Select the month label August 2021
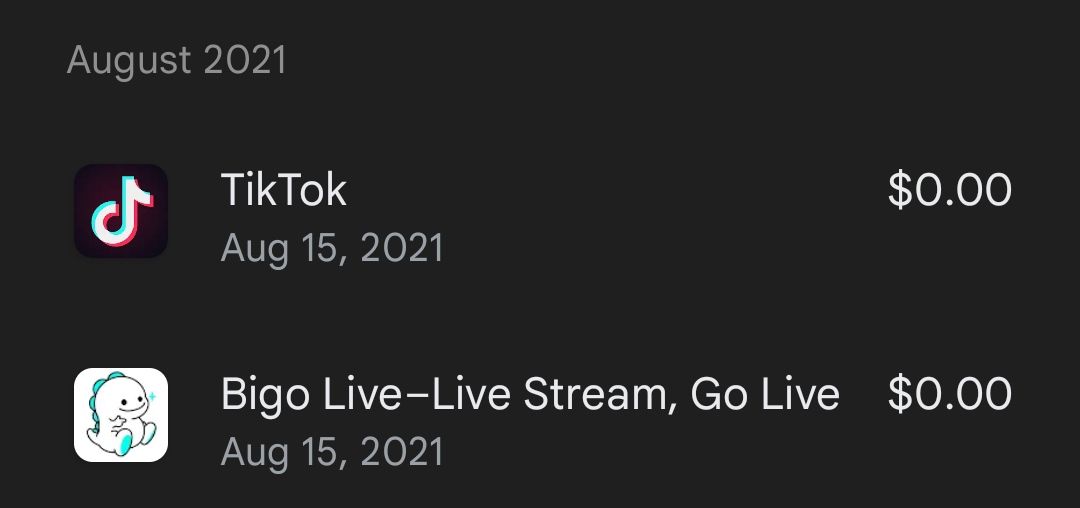The height and width of the screenshot is (508, 1080). click(x=177, y=61)
